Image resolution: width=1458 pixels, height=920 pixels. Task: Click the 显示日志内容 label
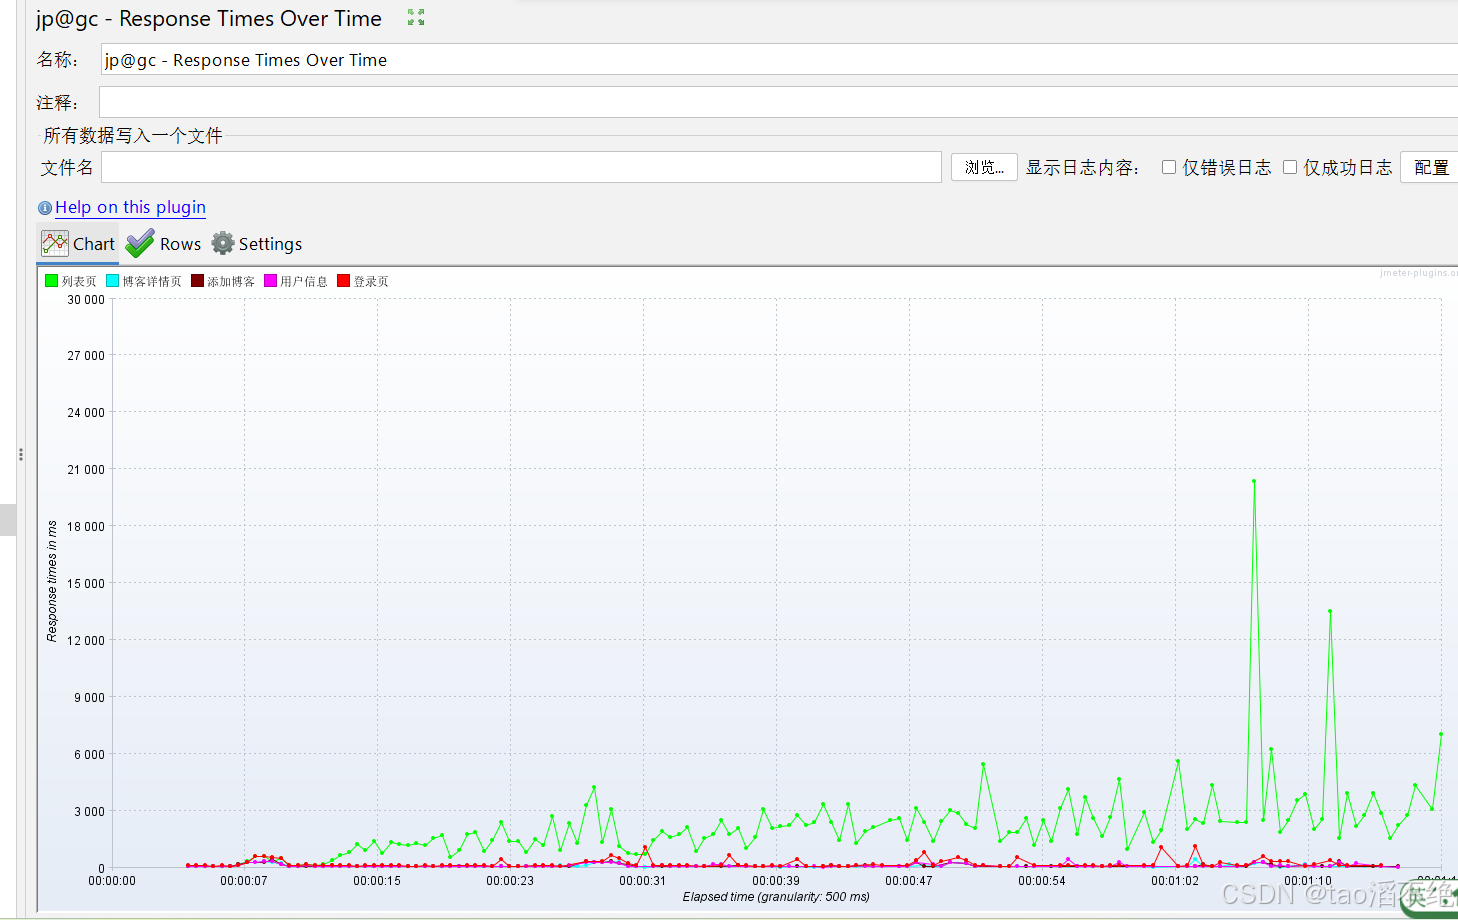point(1083,167)
